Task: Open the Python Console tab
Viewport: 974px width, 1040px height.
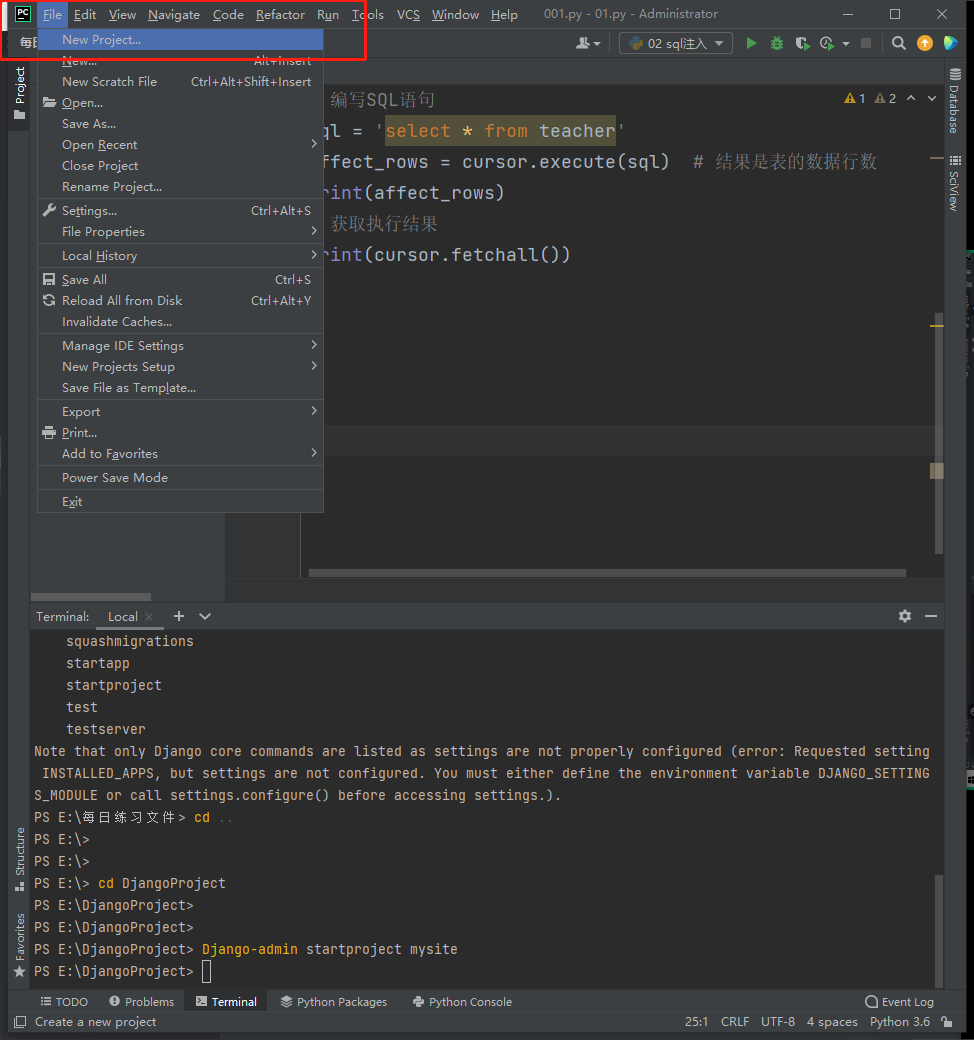Action: click(x=462, y=1002)
